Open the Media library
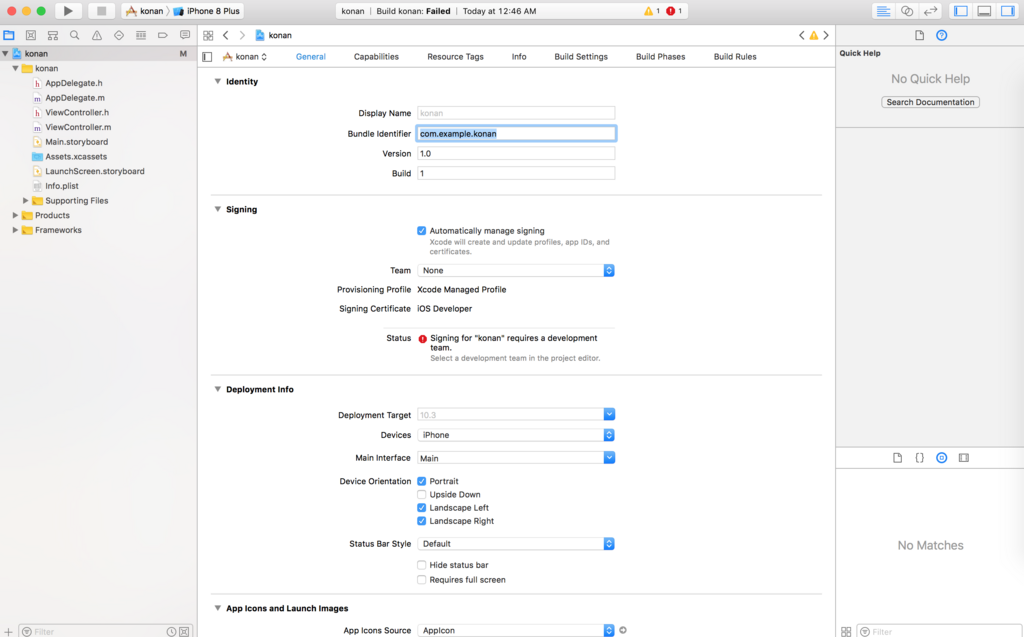This screenshot has width=1024, height=637. point(964,458)
